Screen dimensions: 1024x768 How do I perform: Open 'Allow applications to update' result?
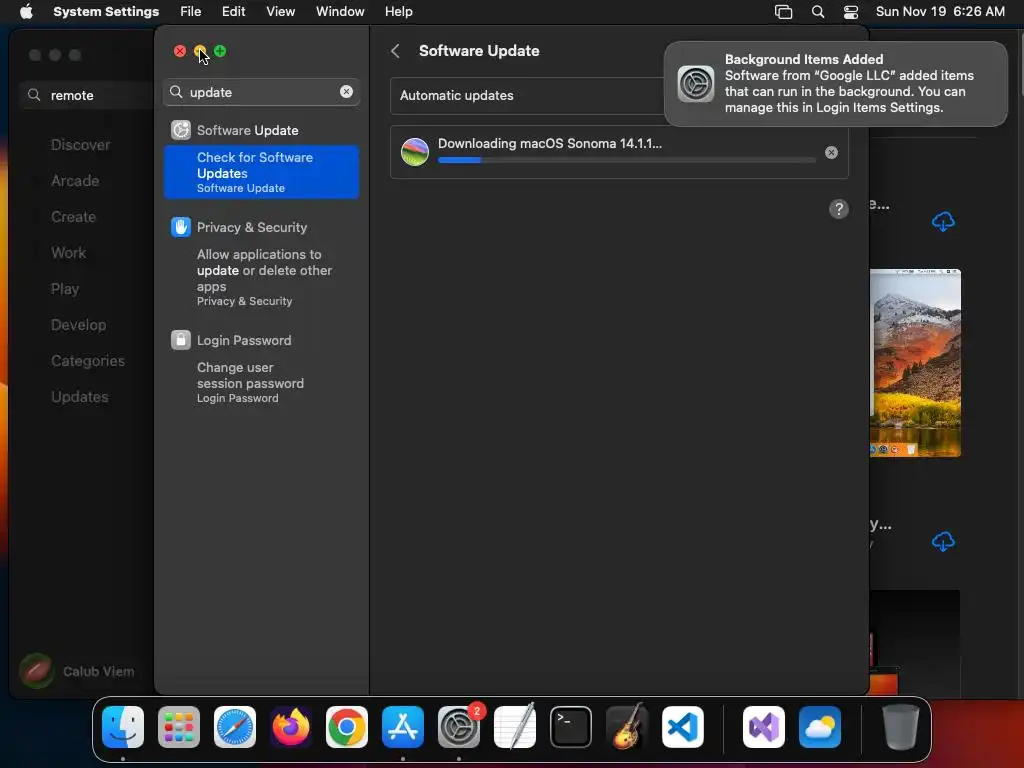(261, 277)
